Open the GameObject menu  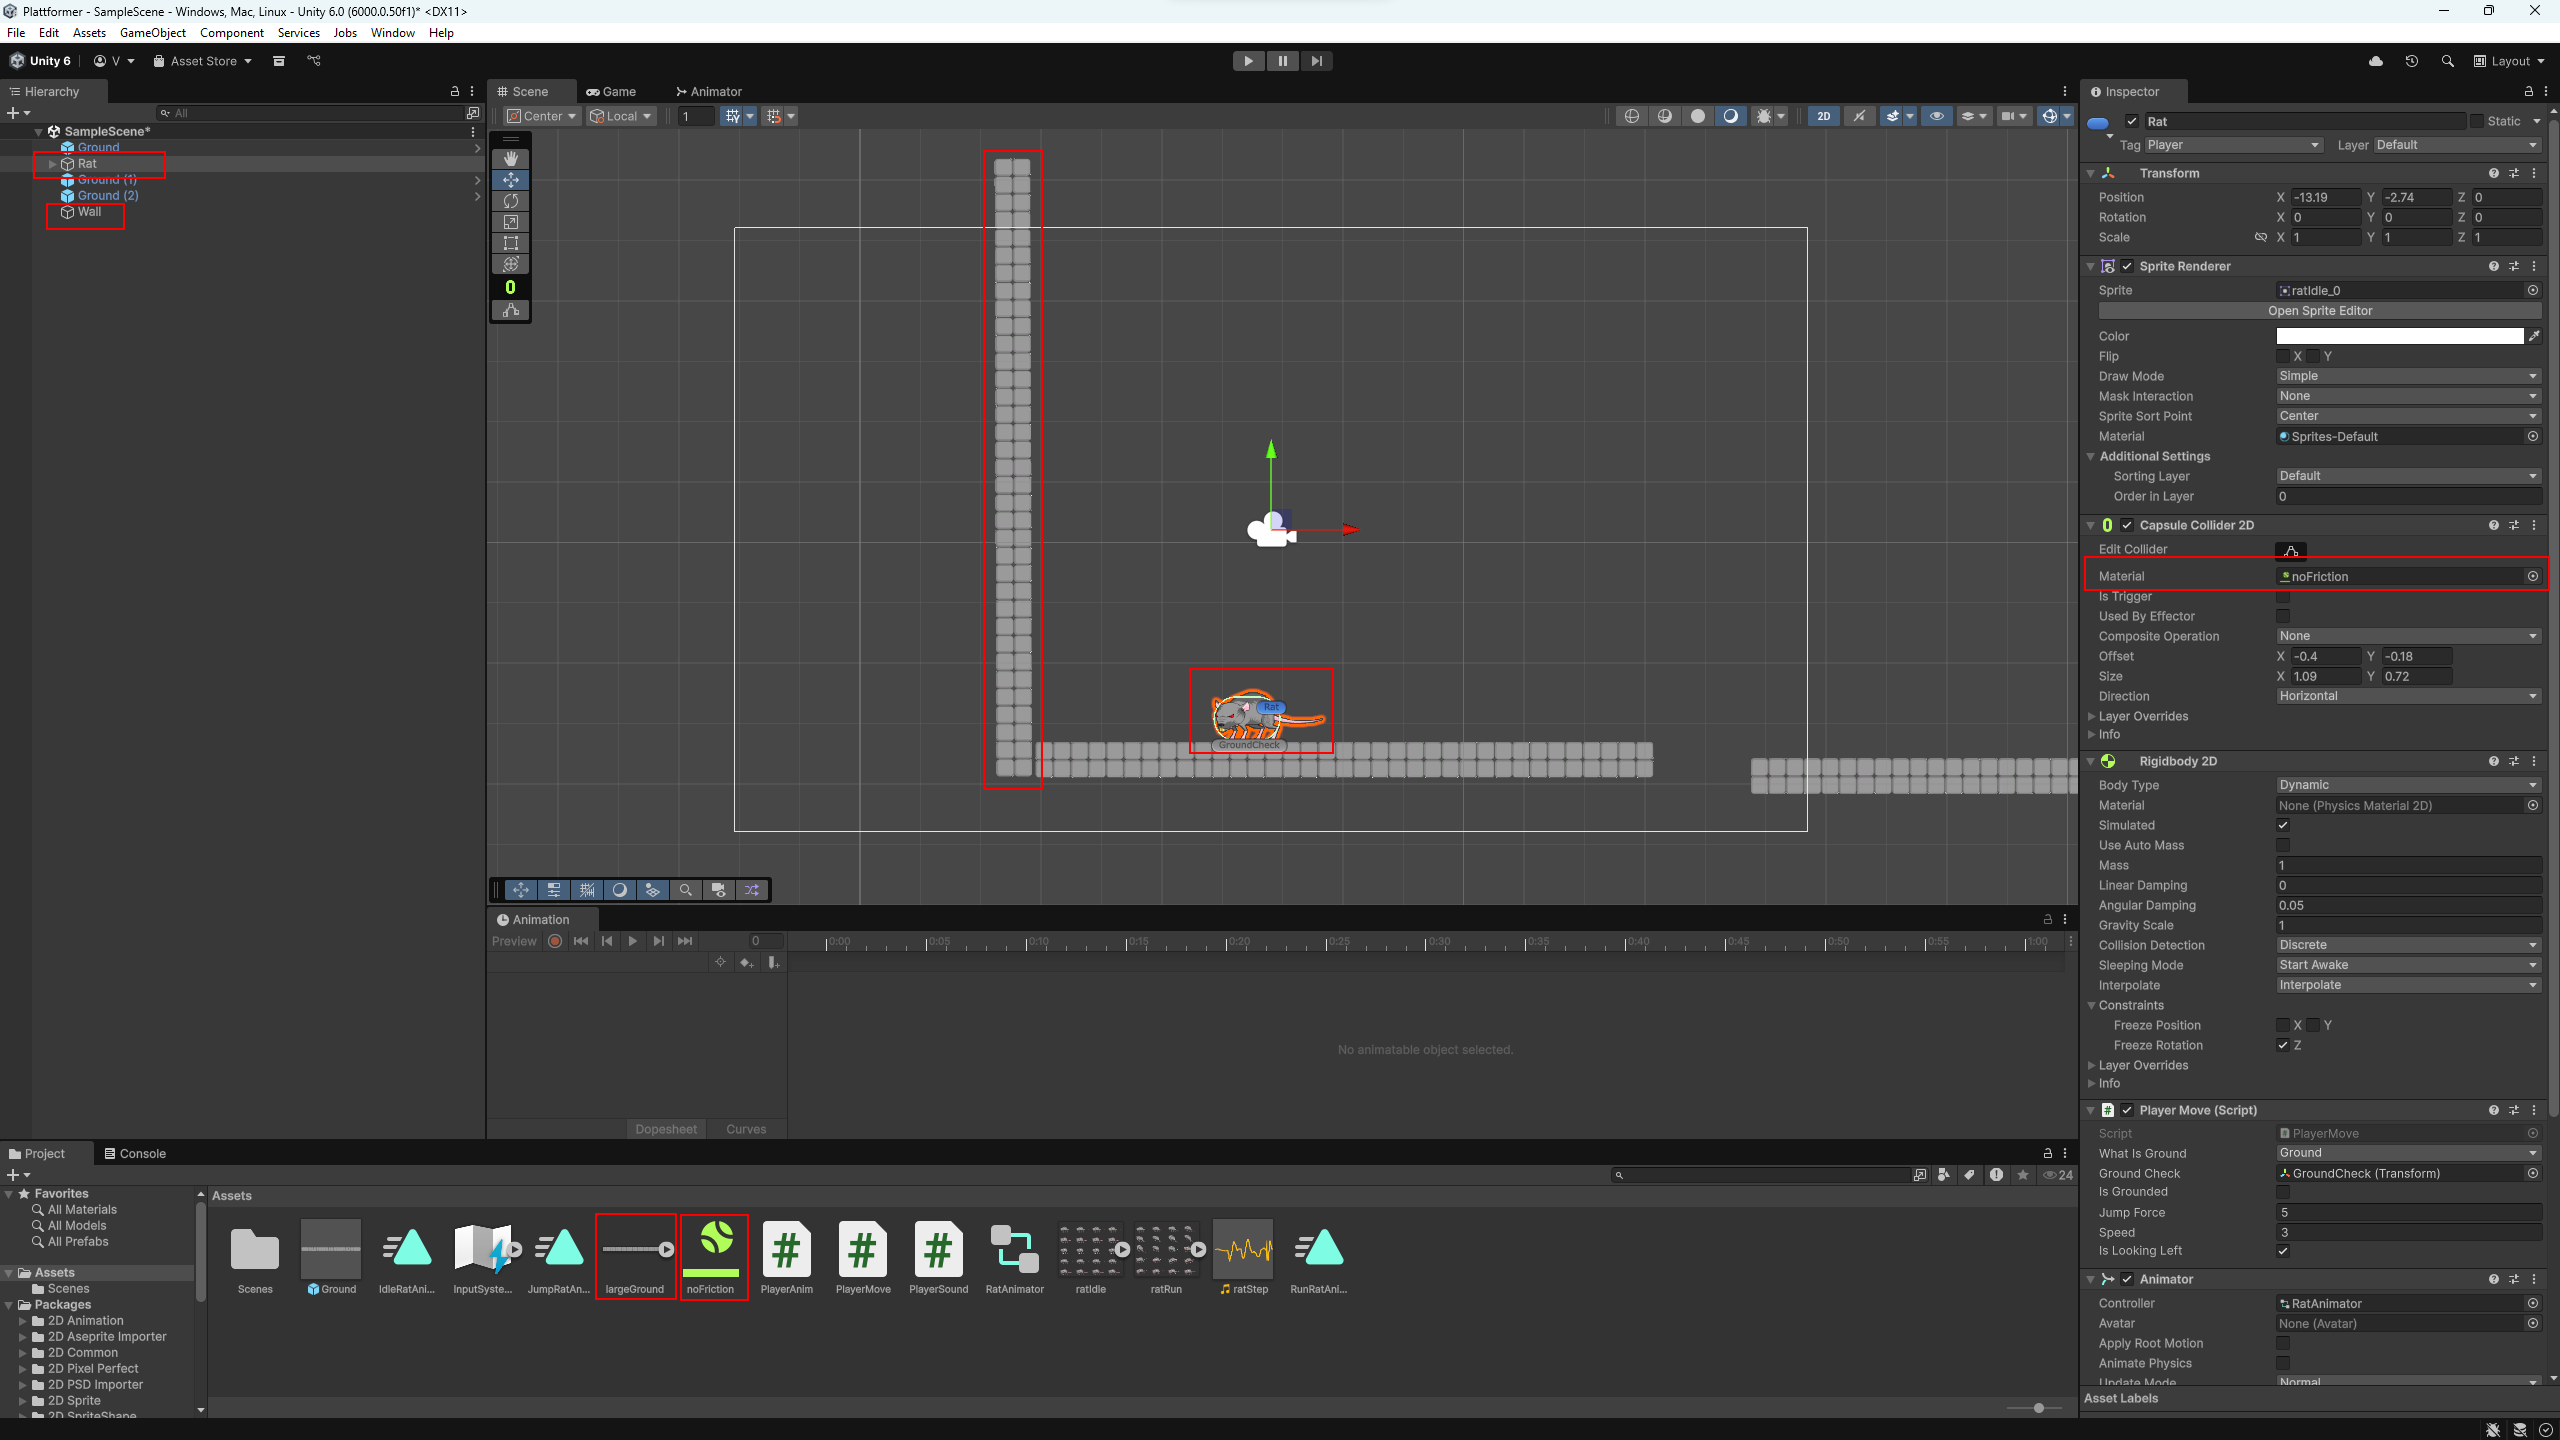[152, 33]
